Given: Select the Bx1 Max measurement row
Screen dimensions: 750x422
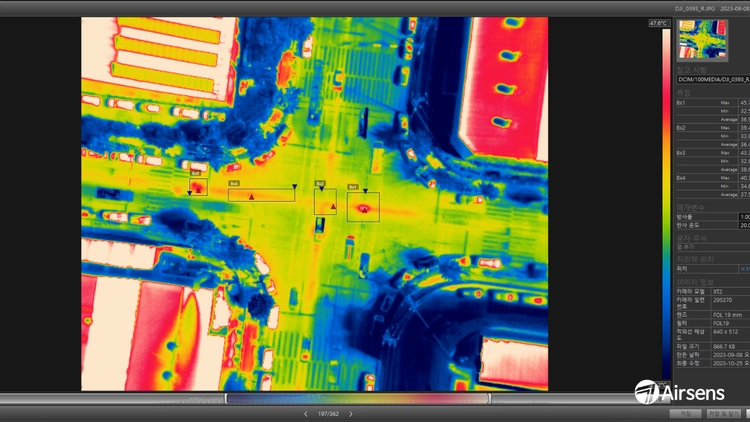Looking at the screenshot, I should 713,102.
